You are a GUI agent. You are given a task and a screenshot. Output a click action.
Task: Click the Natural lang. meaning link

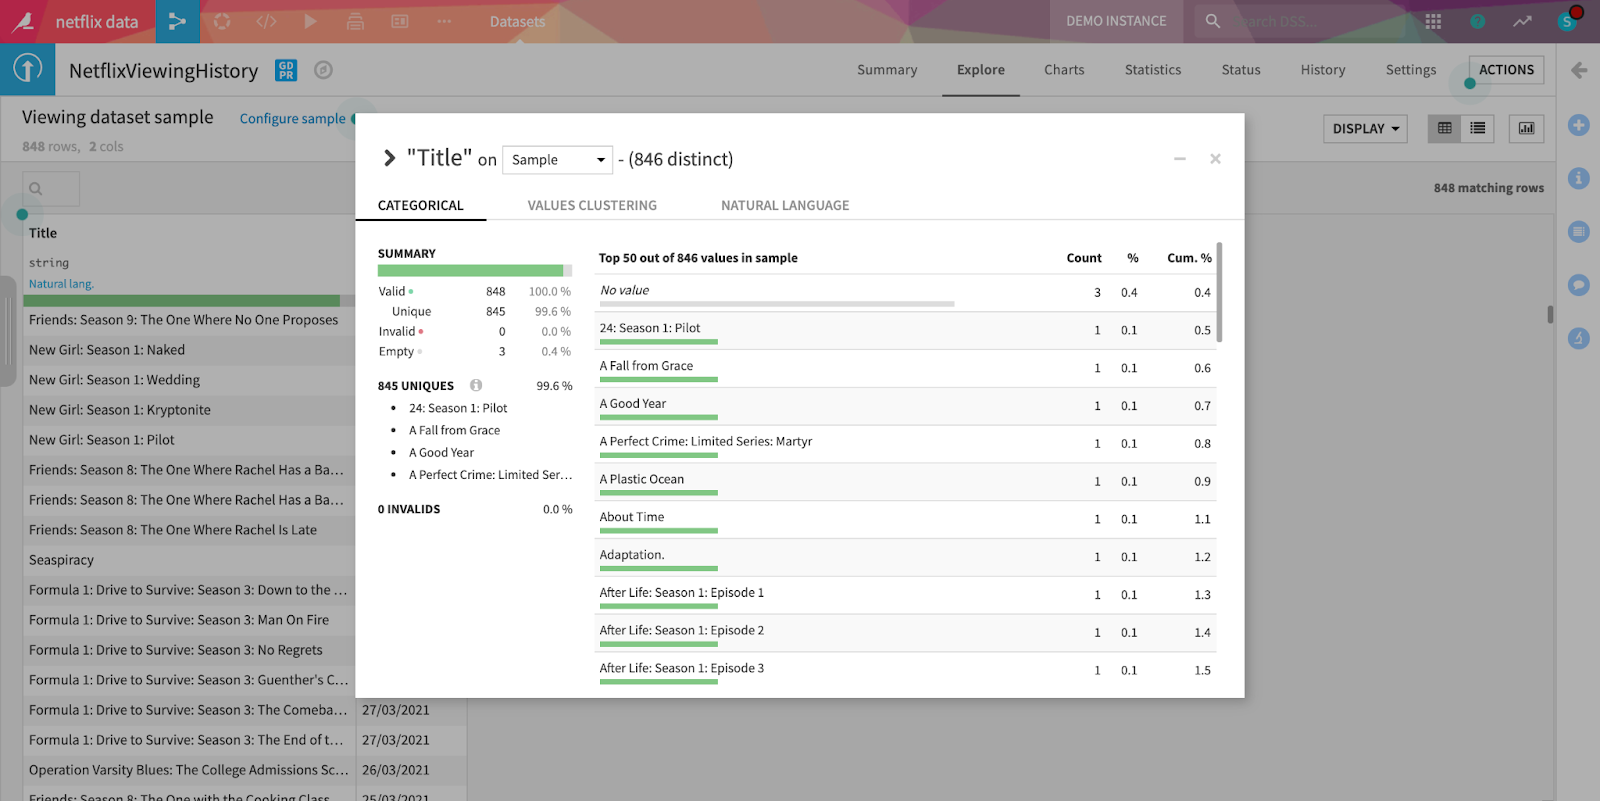click(61, 284)
